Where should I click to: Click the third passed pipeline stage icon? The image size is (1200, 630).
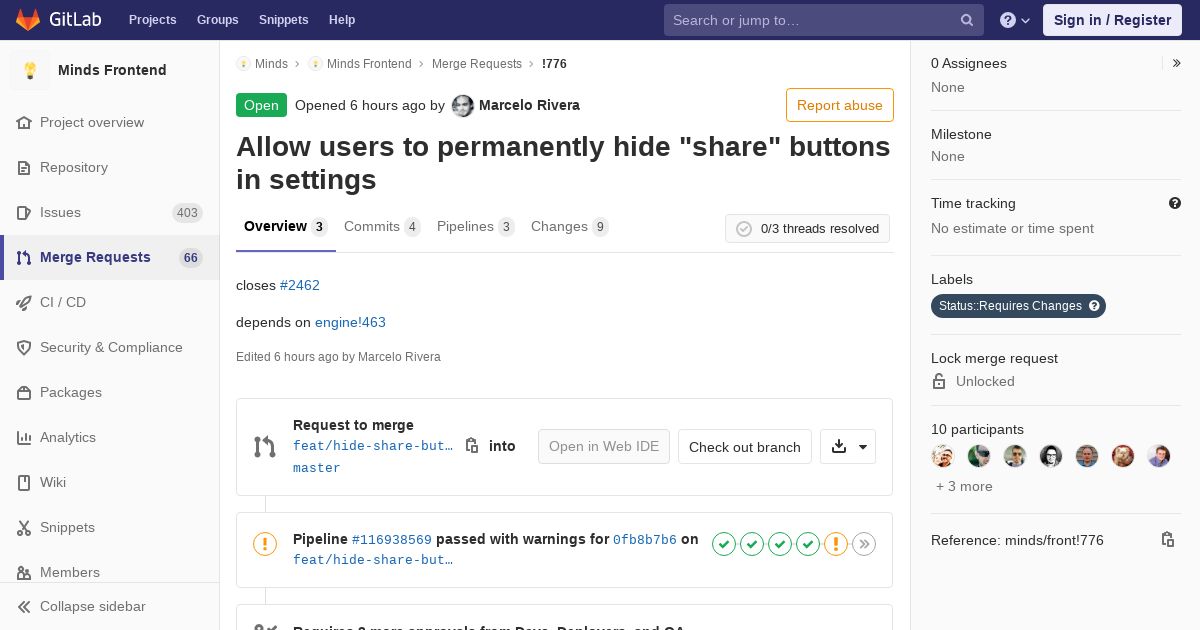point(780,544)
